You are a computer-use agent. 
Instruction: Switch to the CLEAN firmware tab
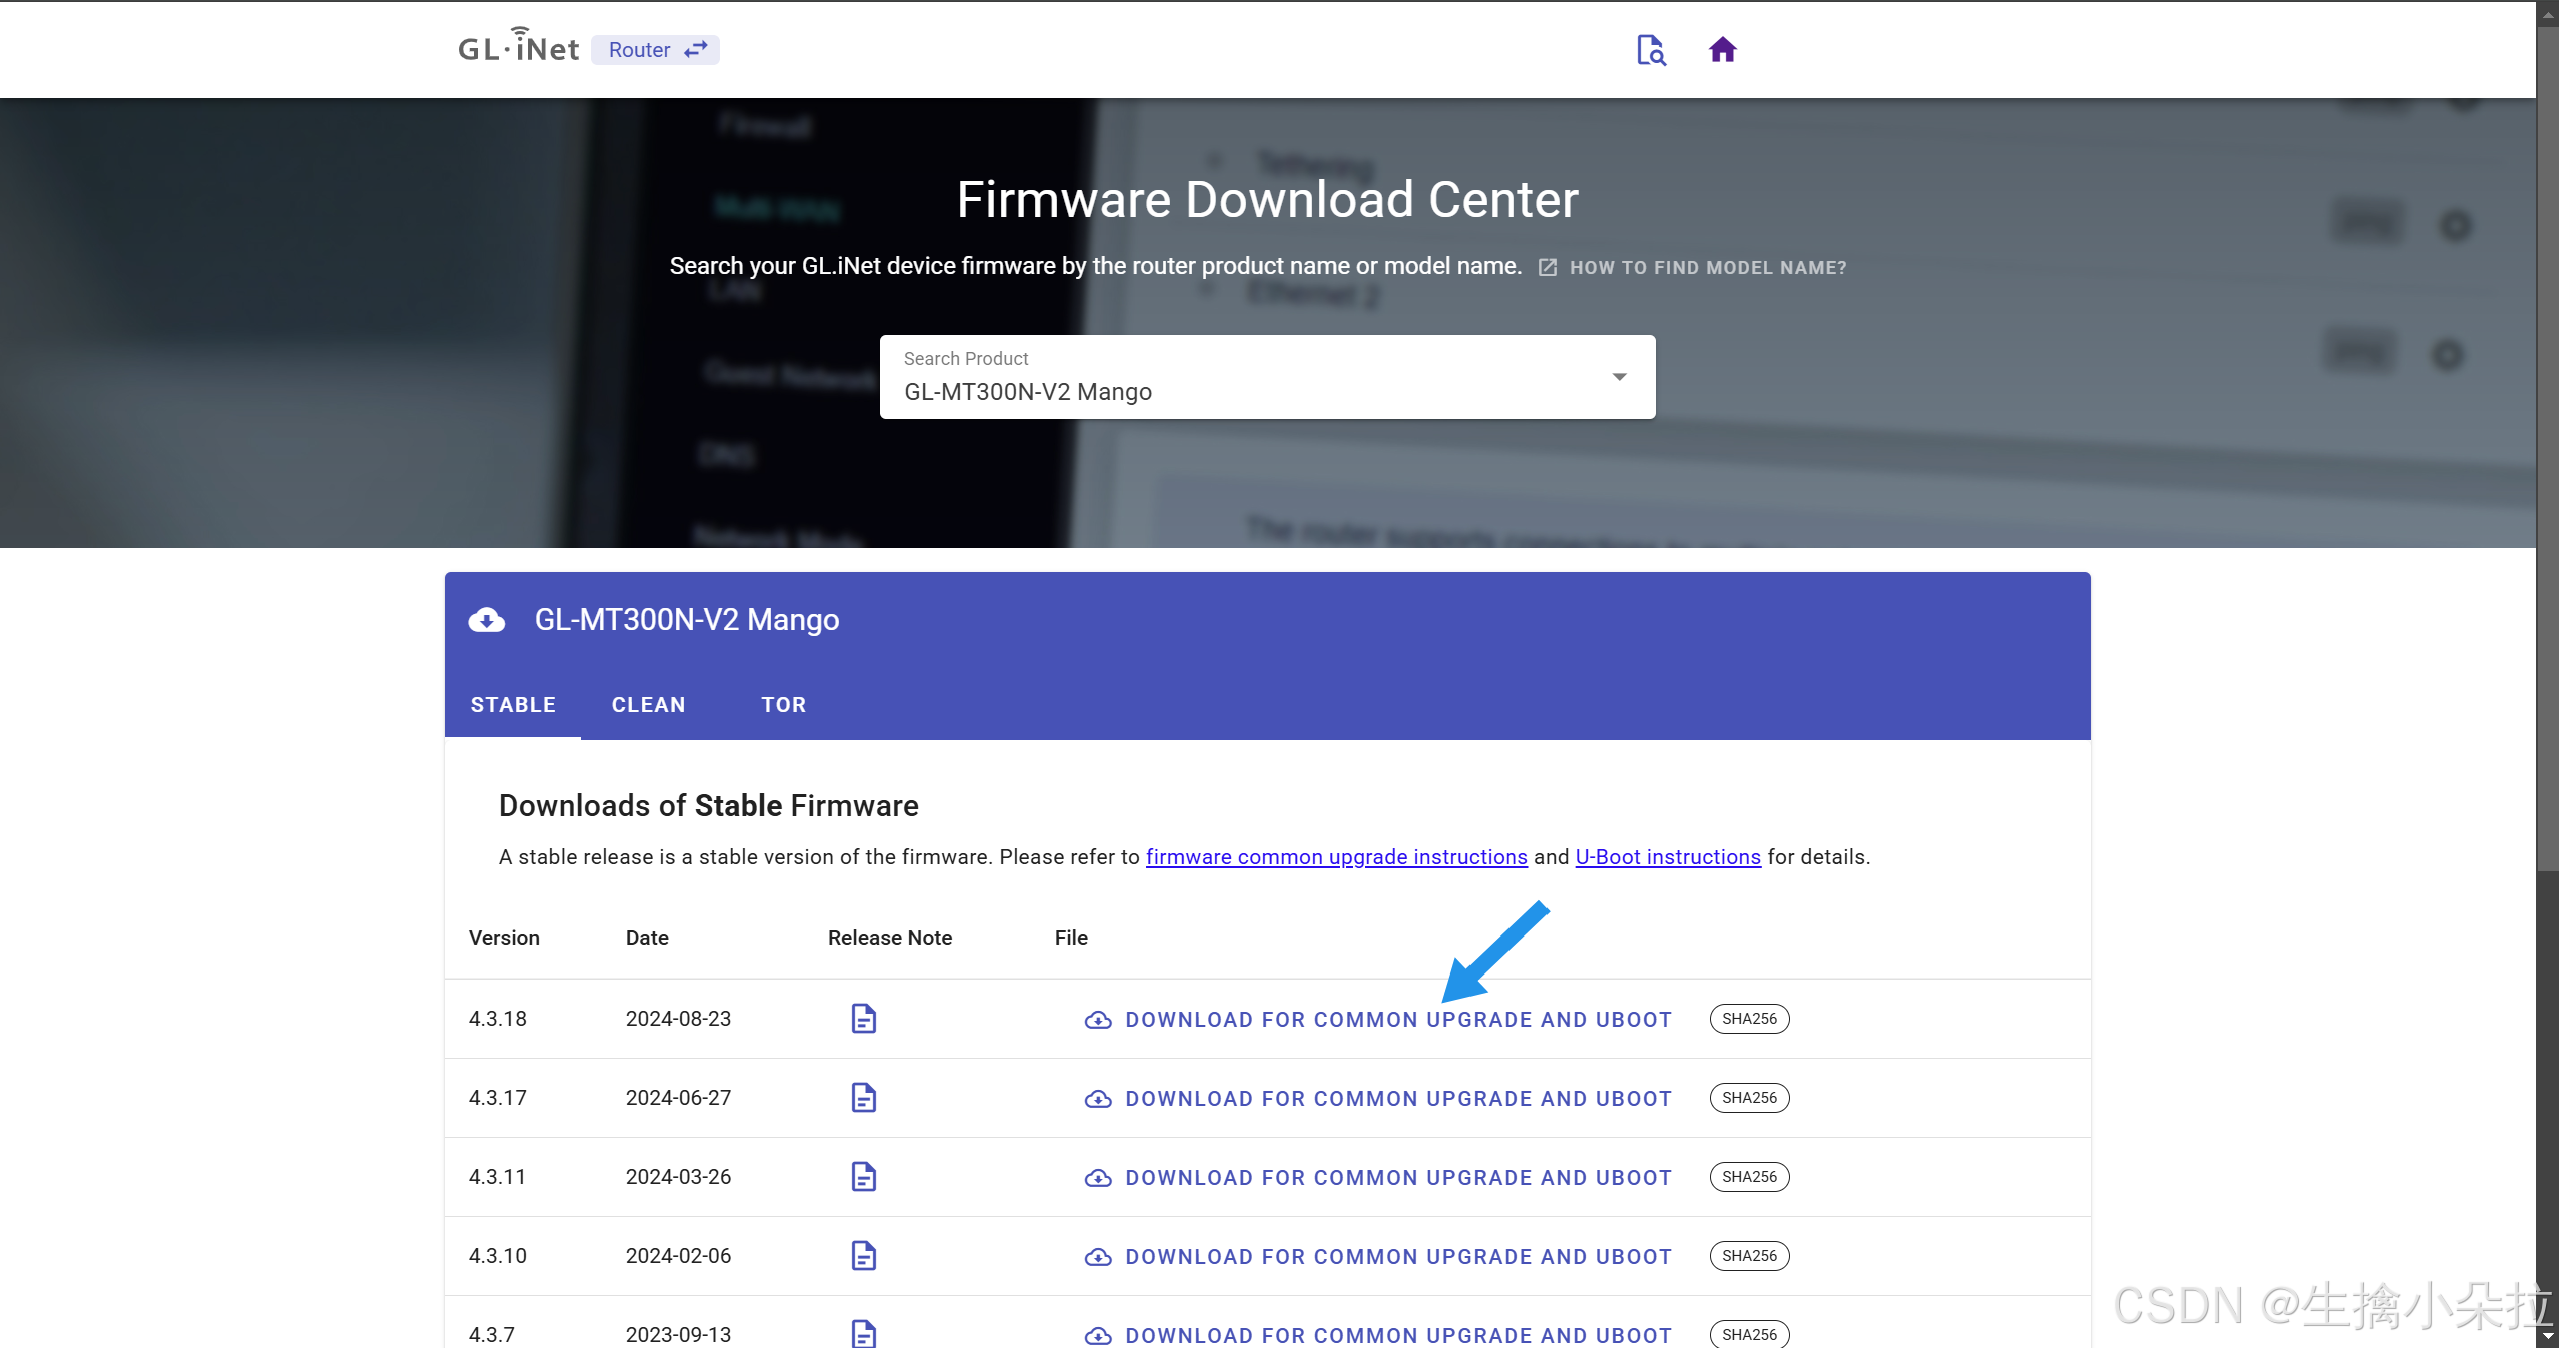pyautogui.click(x=648, y=705)
